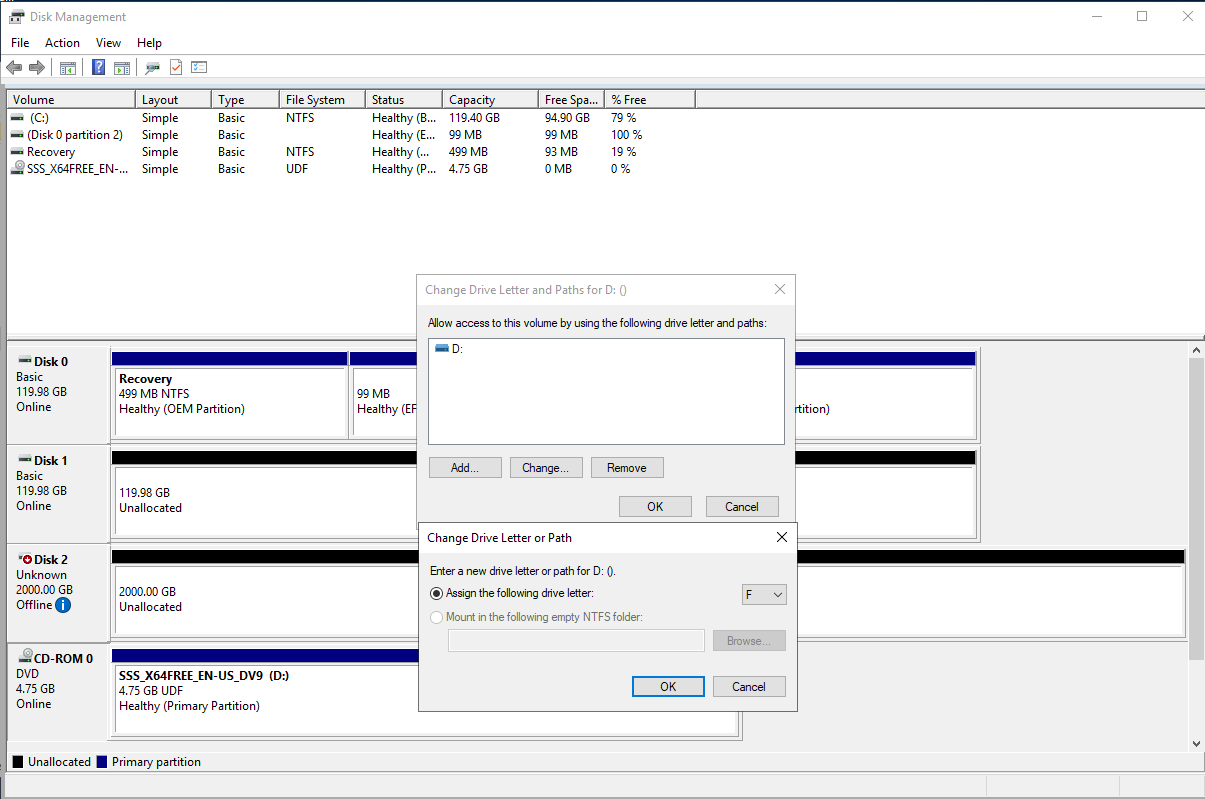The height and width of the screenshot is (799, 1205).
Task: Click the vertical scrollbar thumb in disk view
Action: click(1196, 509)
